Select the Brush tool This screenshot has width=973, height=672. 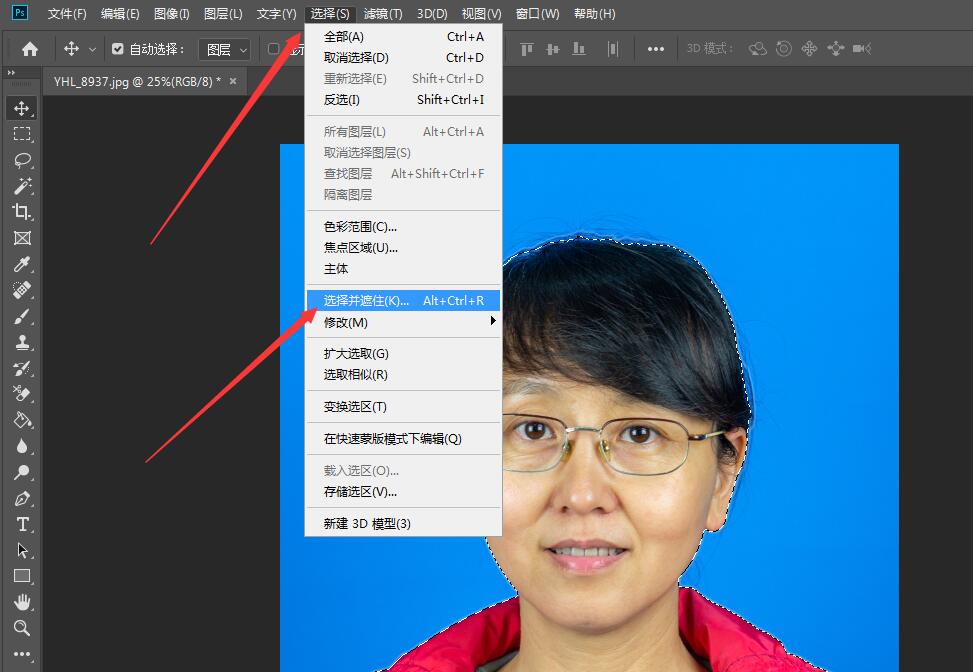(22, 316)
